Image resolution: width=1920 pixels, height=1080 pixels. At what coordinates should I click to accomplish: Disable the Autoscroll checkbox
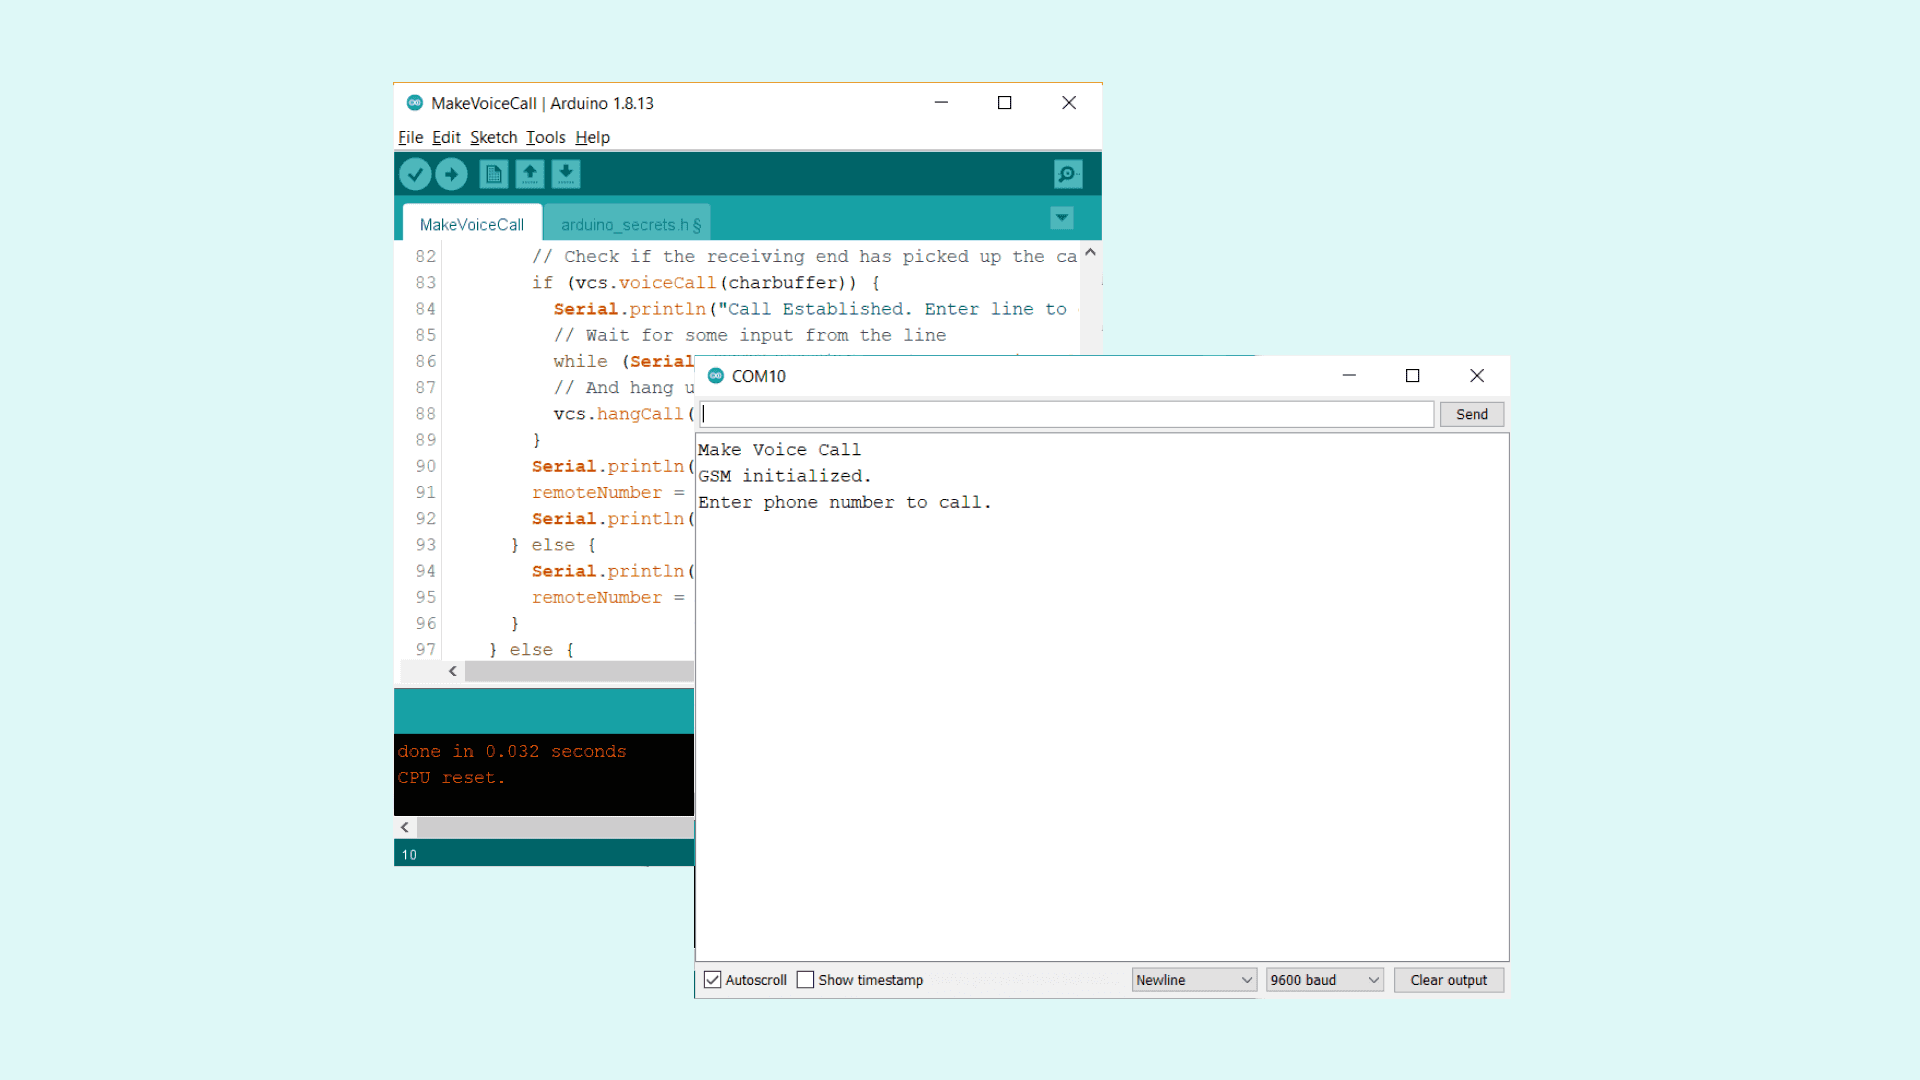[712, 980]
